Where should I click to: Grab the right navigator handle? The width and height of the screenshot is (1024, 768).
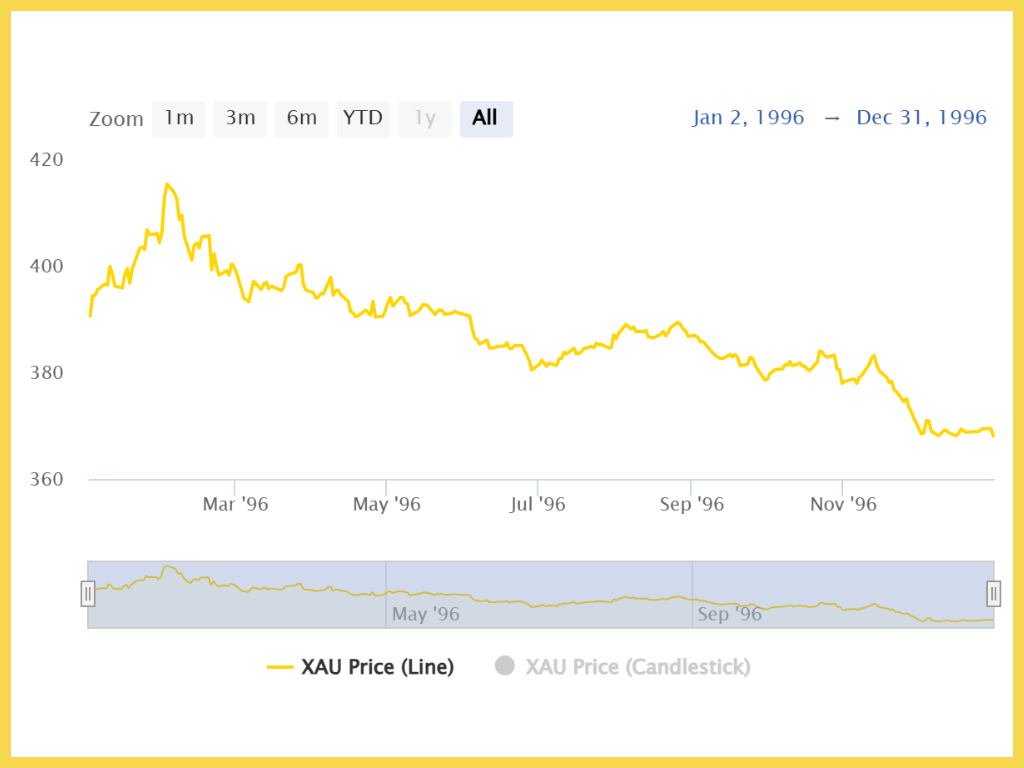pyautogui.click(x=993, y=594)
